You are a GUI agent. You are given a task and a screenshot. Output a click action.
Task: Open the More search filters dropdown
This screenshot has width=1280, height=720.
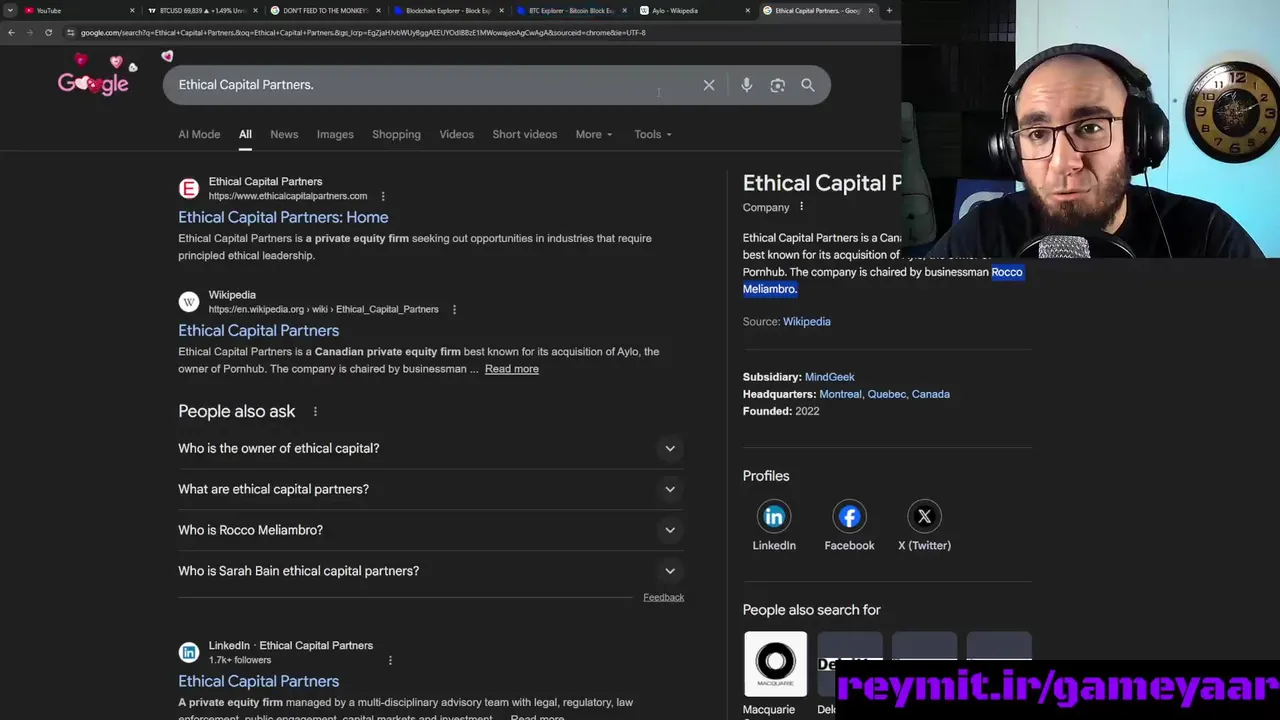[x=594, y=134]
